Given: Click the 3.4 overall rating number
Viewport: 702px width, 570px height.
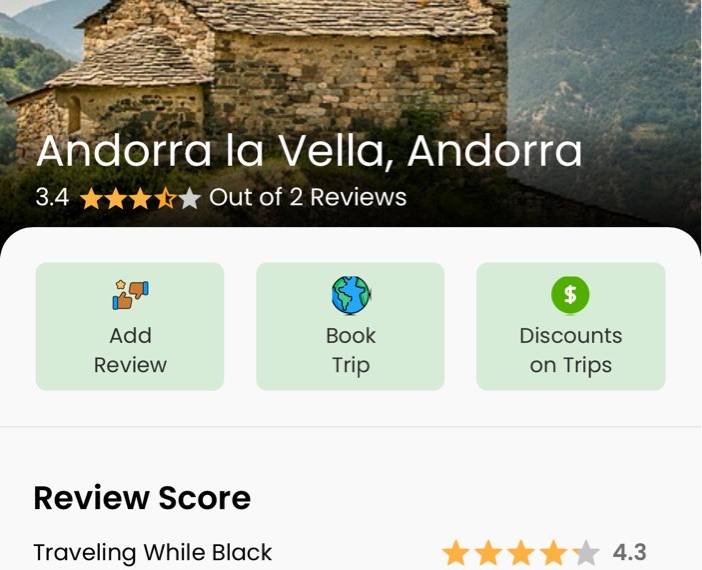Looking at the screenshot, I should point(52,197).
